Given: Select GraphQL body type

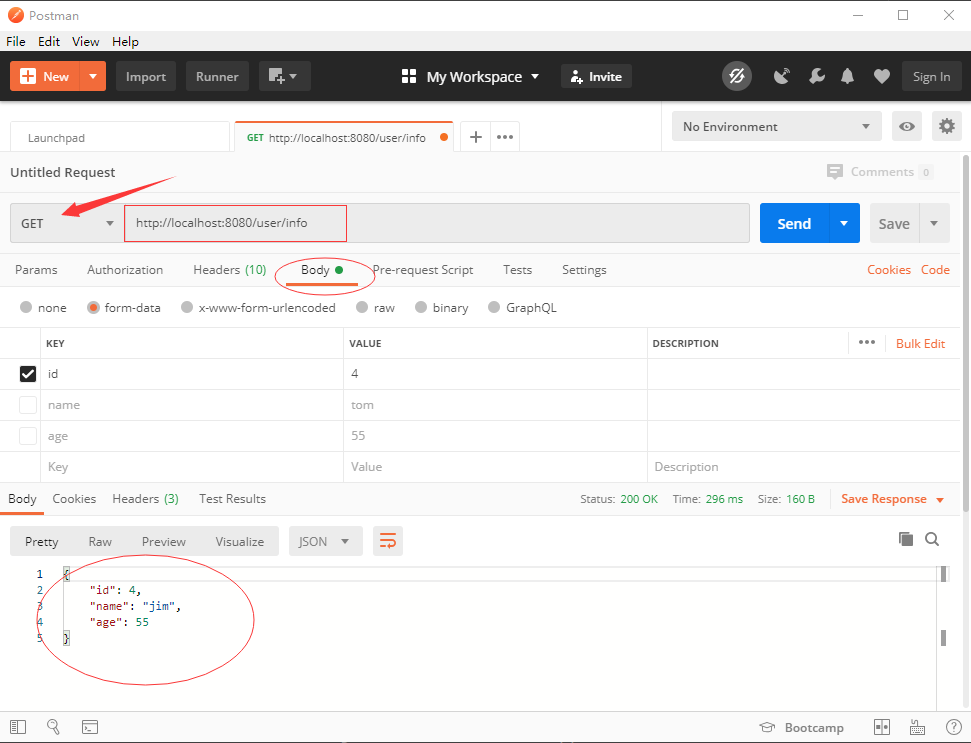Looking at the screenshot, I should (x=494, y=307).
